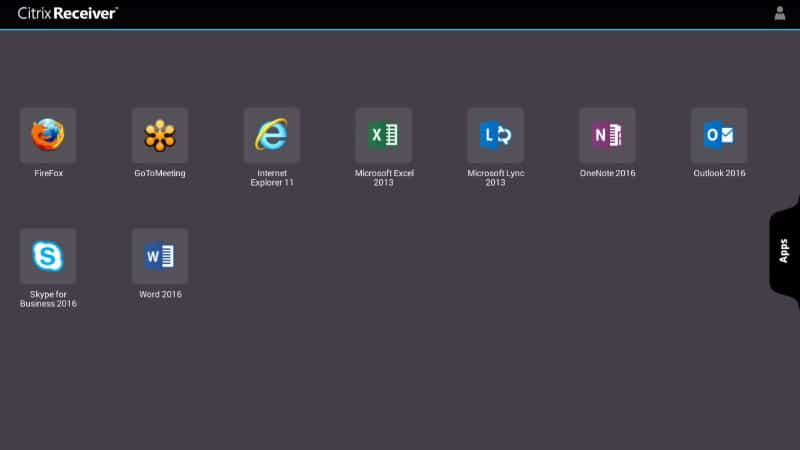
Task: Expand the Apps side tab
Action: (784, 250)
